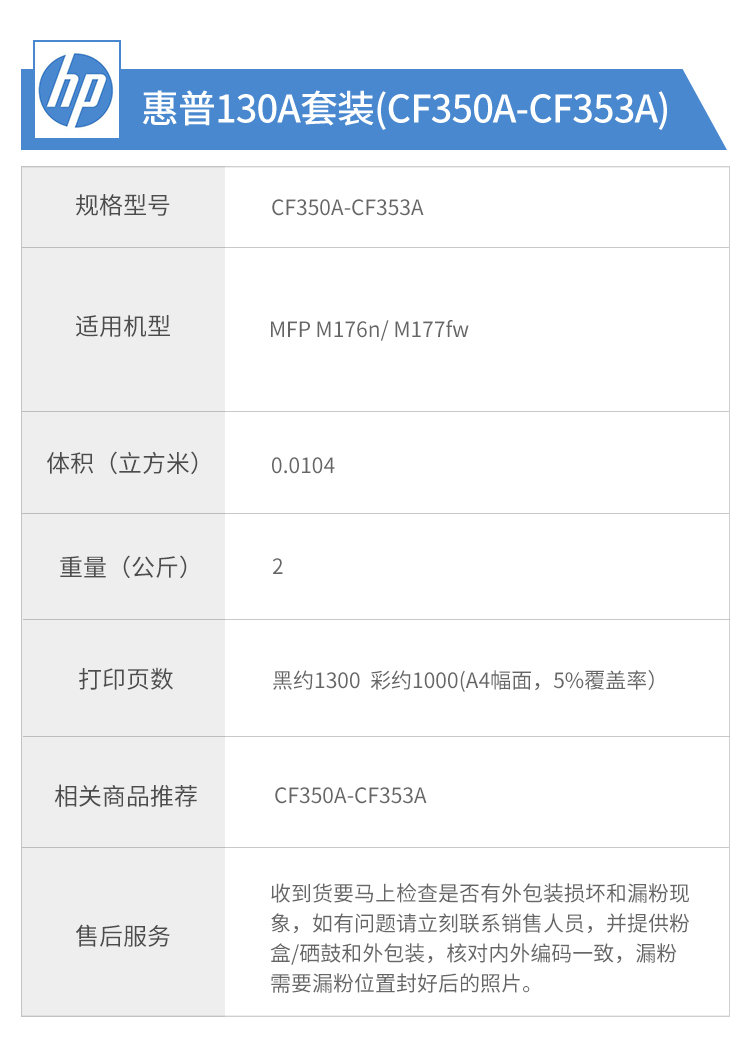This screenshot has width=750, height=1040.
Task: Click the 5%覆盖率 coverage note
Action: [x=600, y=681]
